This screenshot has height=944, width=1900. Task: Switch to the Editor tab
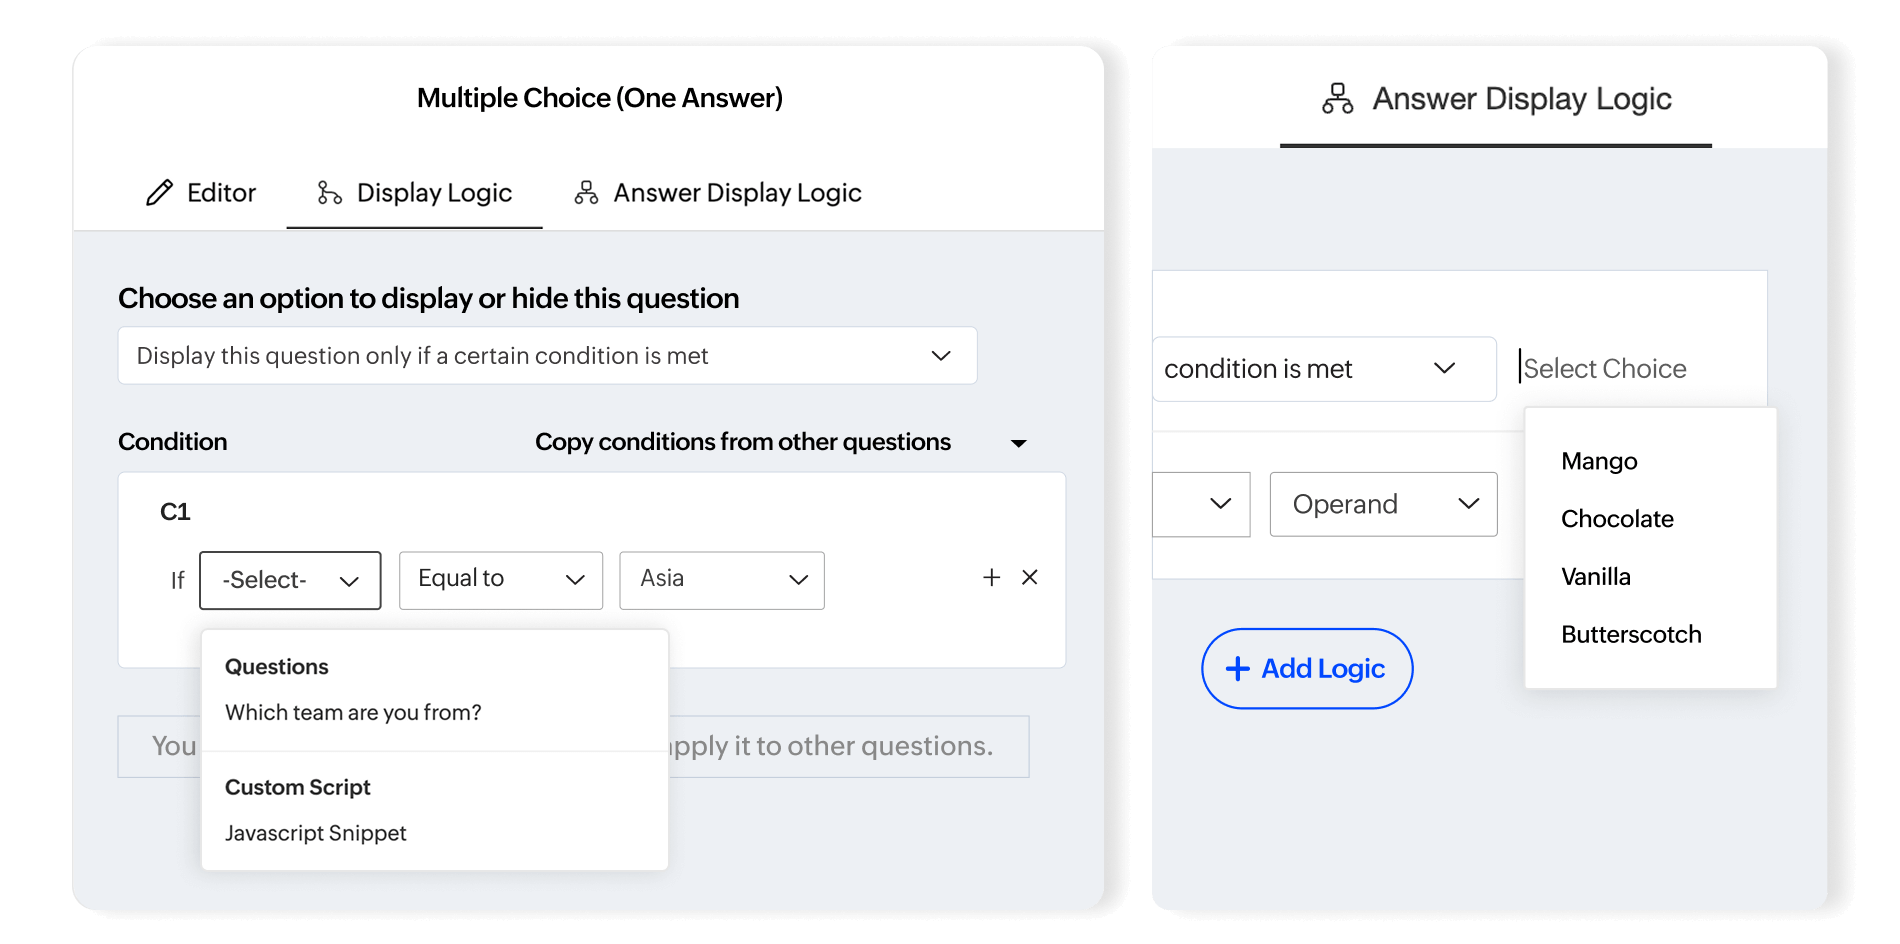point(201,193)
